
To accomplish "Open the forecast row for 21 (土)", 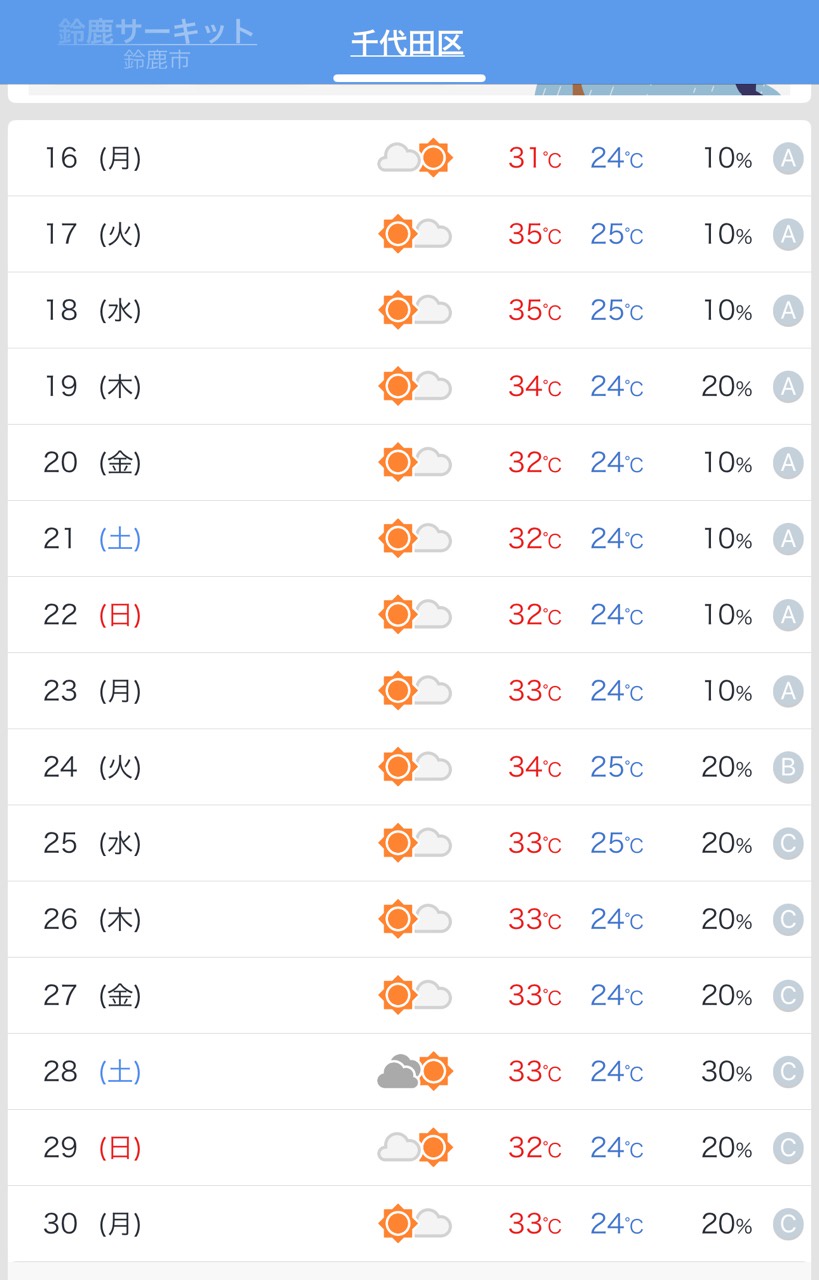I will coord(409,539).
